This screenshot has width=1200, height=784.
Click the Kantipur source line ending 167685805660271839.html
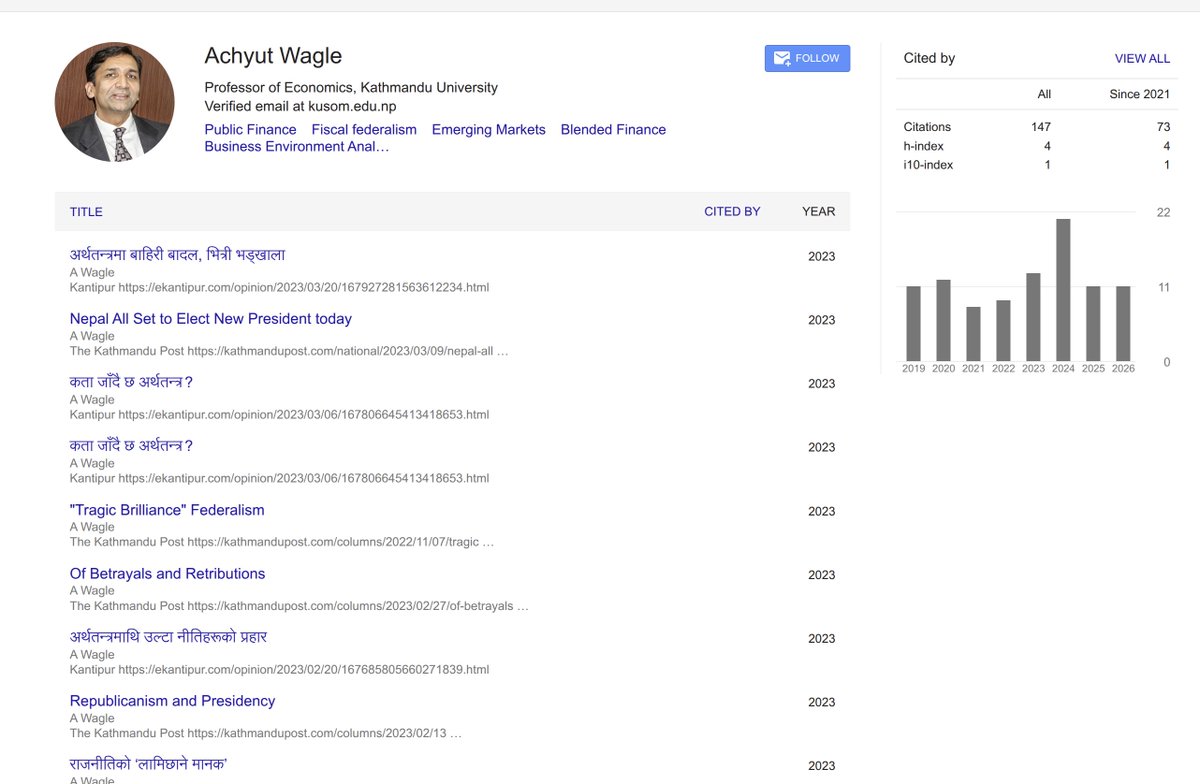click(x=279, y=669)
